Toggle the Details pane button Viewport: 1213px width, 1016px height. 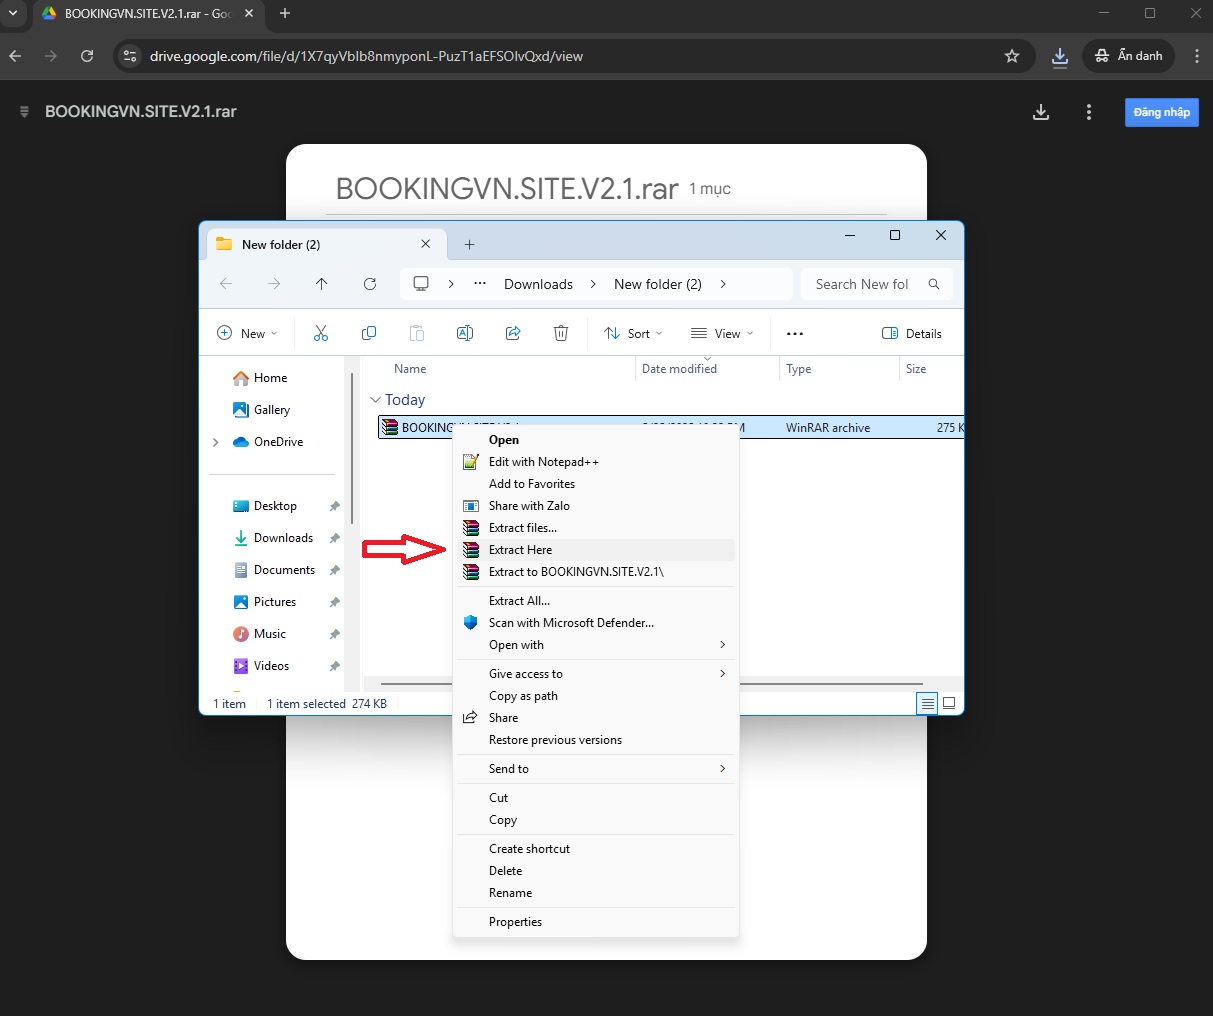912,334
